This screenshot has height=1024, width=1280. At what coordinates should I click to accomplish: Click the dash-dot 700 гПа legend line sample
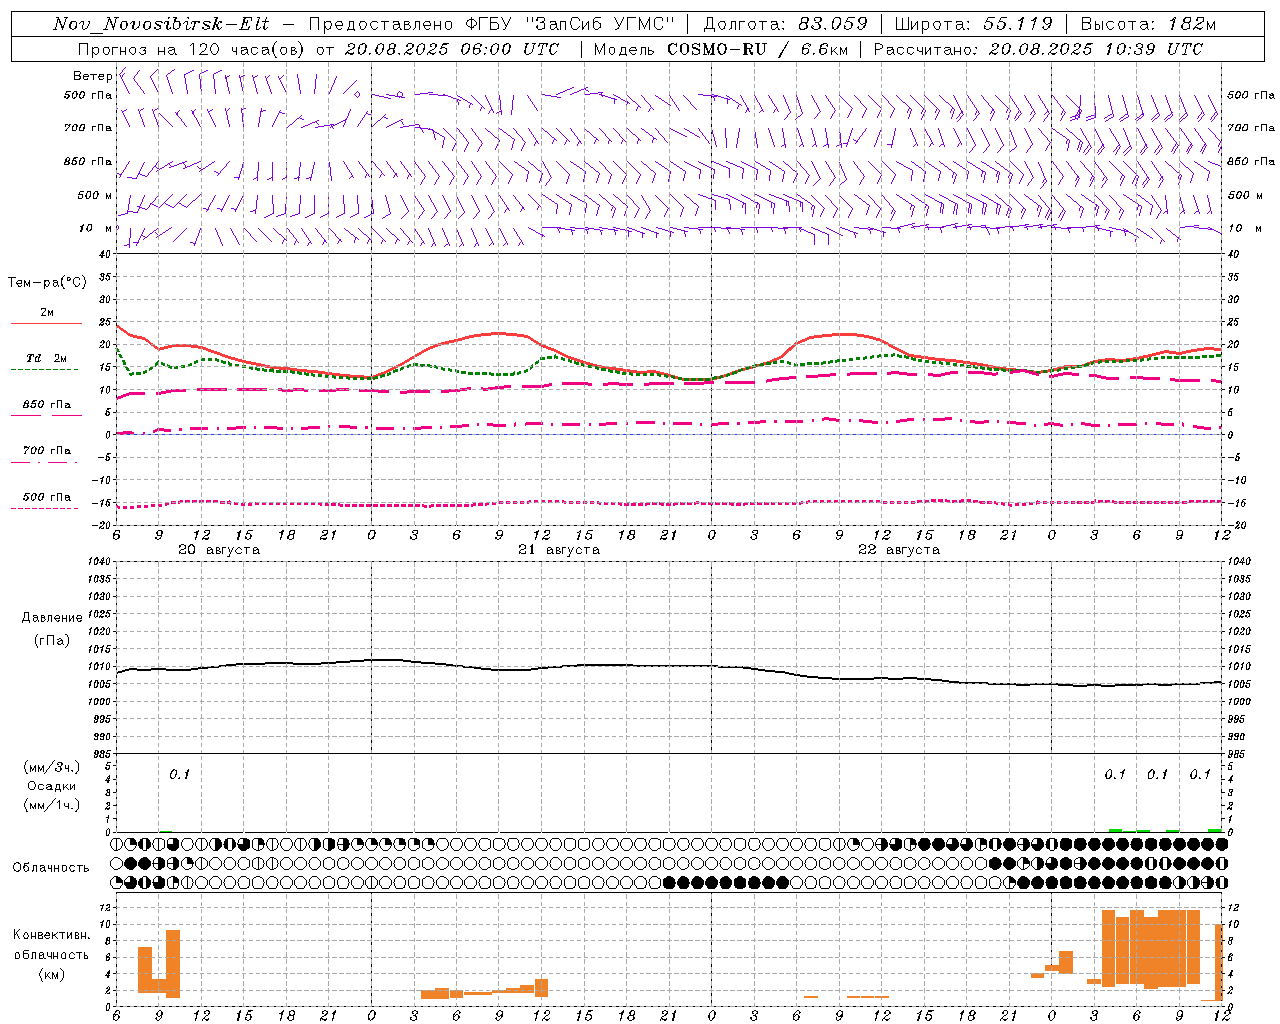tap(44, 462)
